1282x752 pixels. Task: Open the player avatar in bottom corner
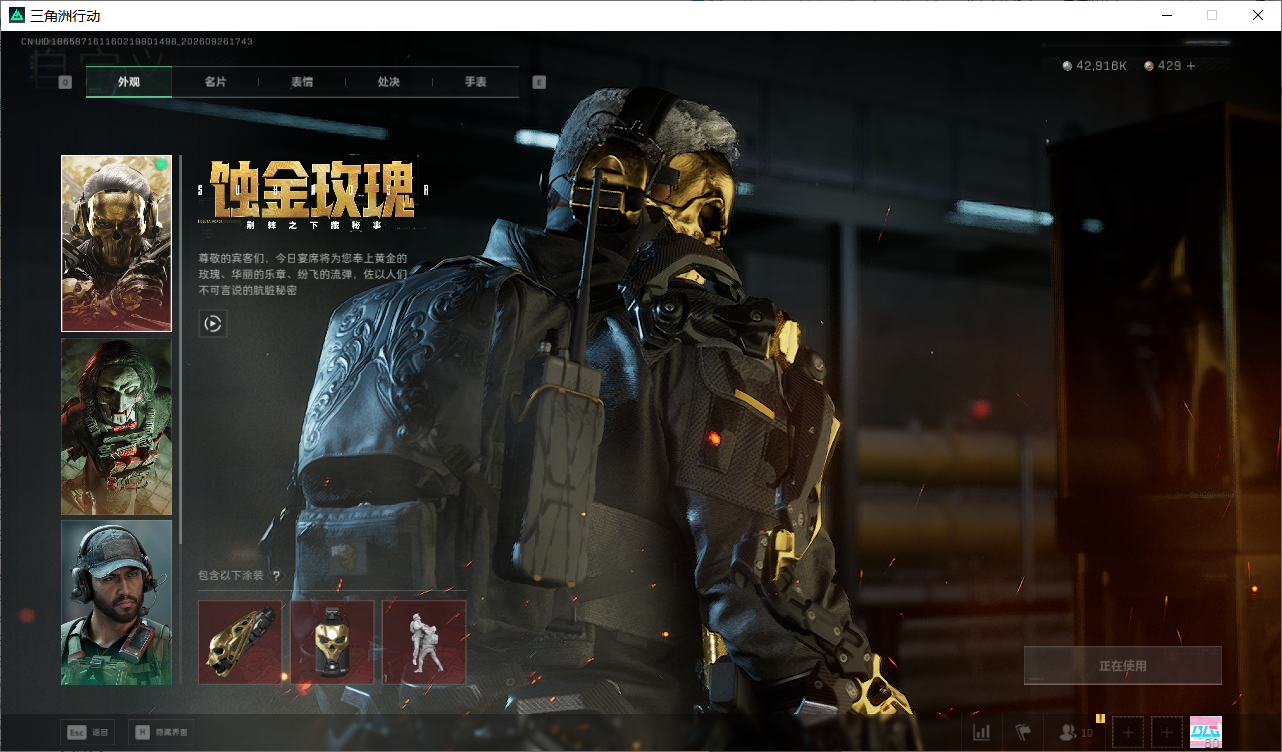coord(1206,733)
